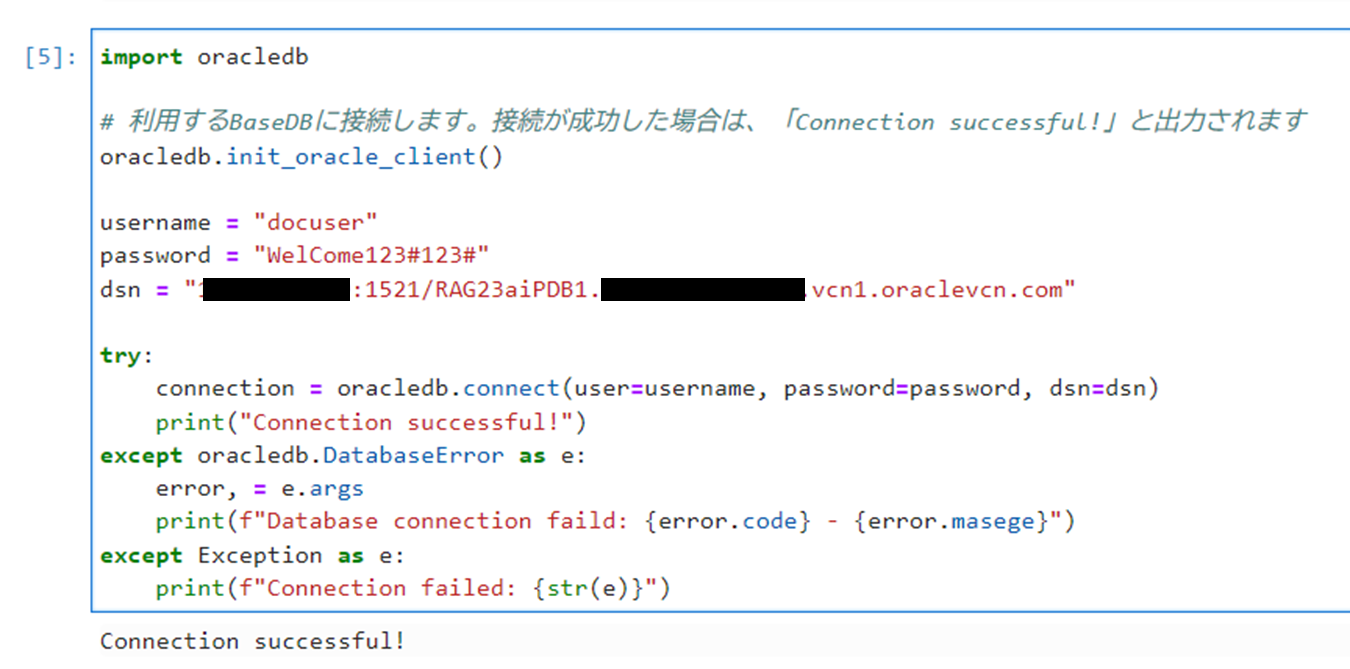
Task: Click the dsn assignment line
Action: [x=588, y=290]
